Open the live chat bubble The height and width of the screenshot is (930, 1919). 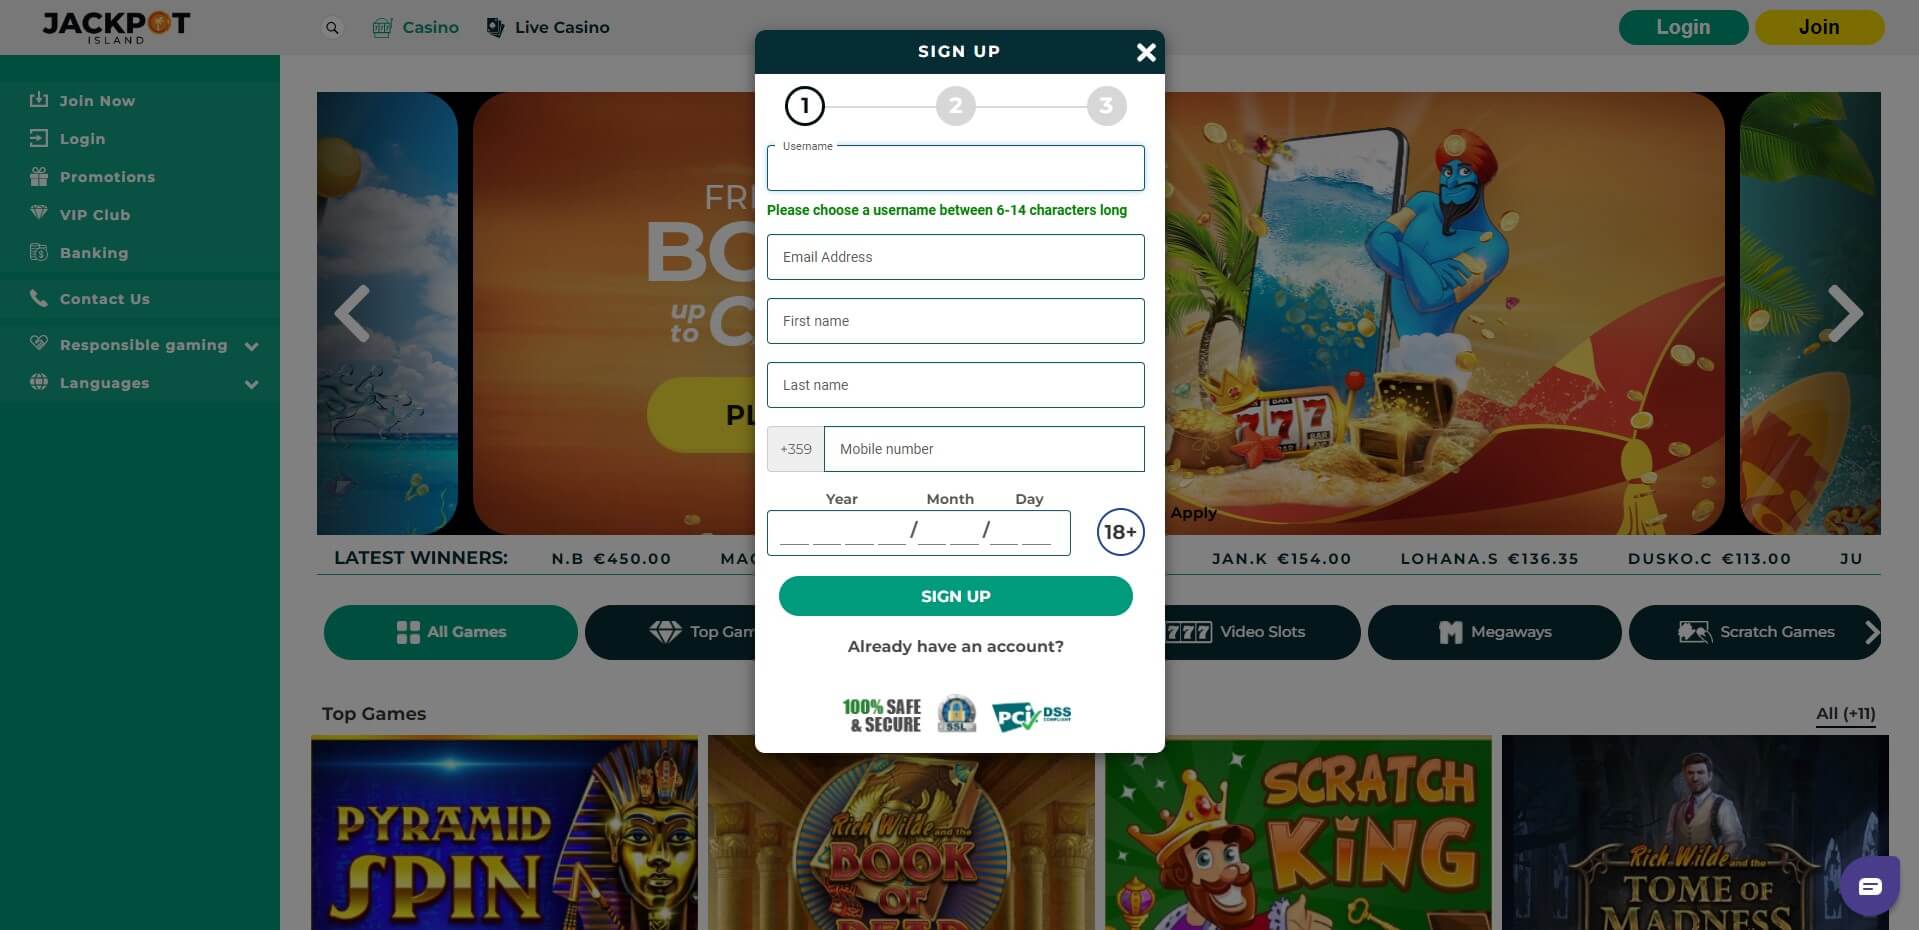(1870, 886)
